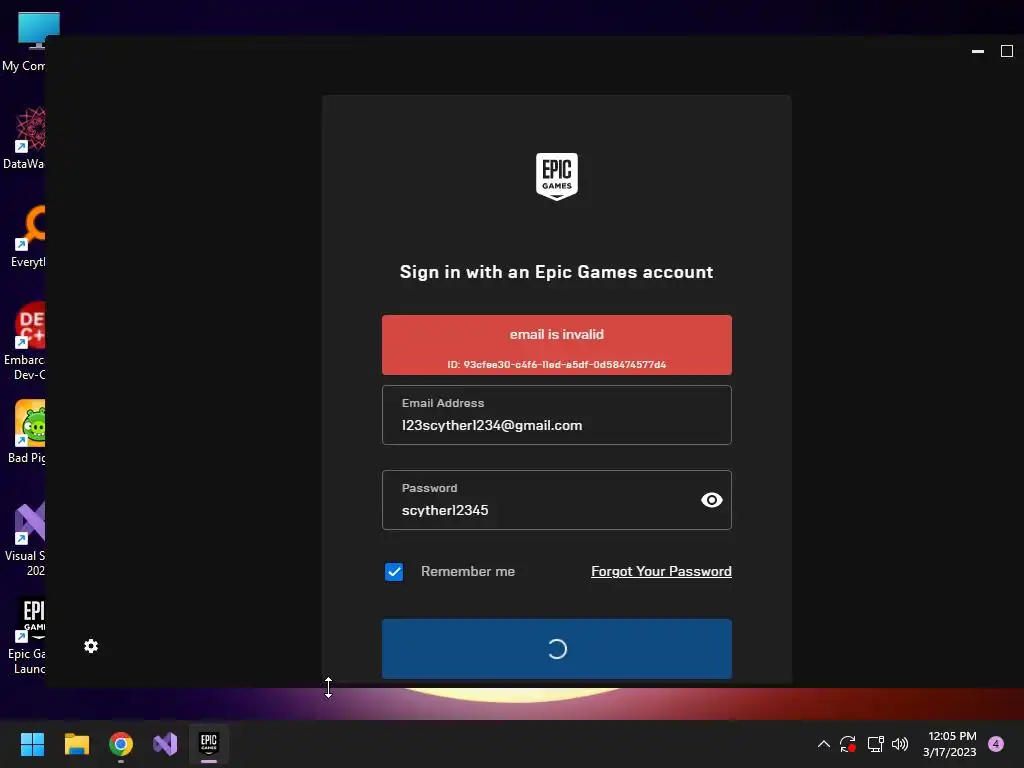Open the launcher settings gear icon

click(91, 646)
